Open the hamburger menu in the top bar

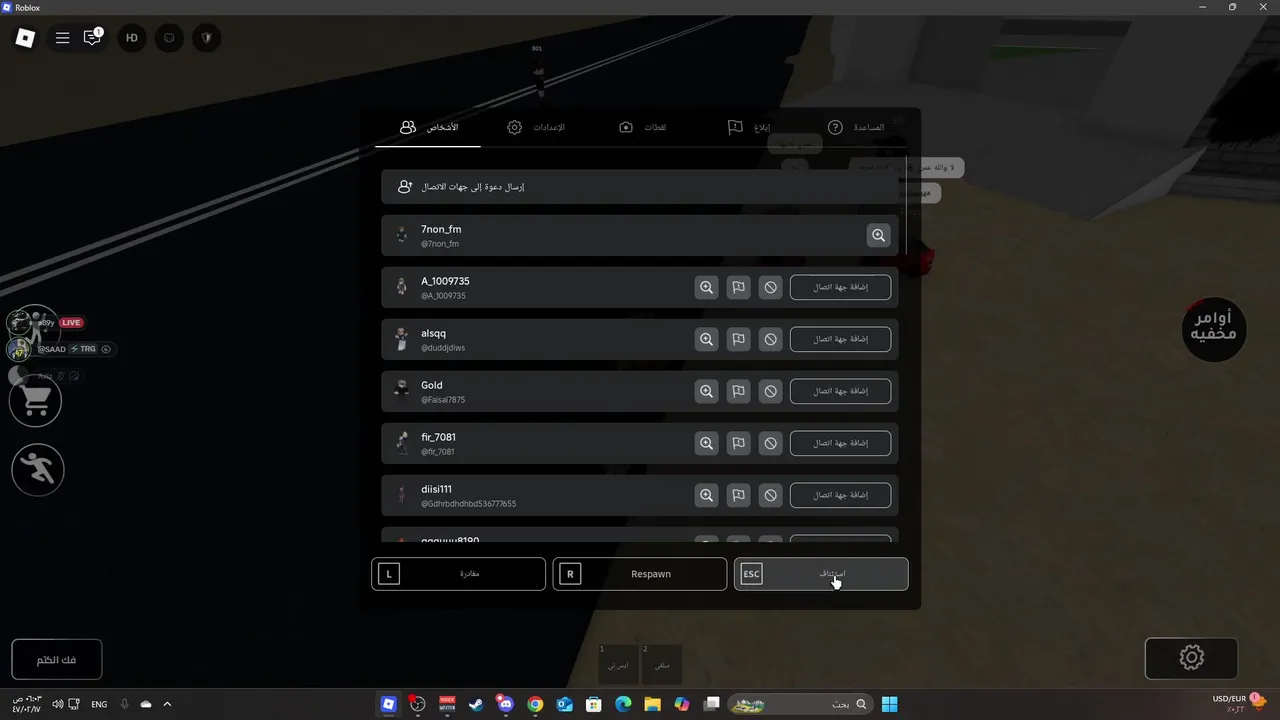point(62,38)
